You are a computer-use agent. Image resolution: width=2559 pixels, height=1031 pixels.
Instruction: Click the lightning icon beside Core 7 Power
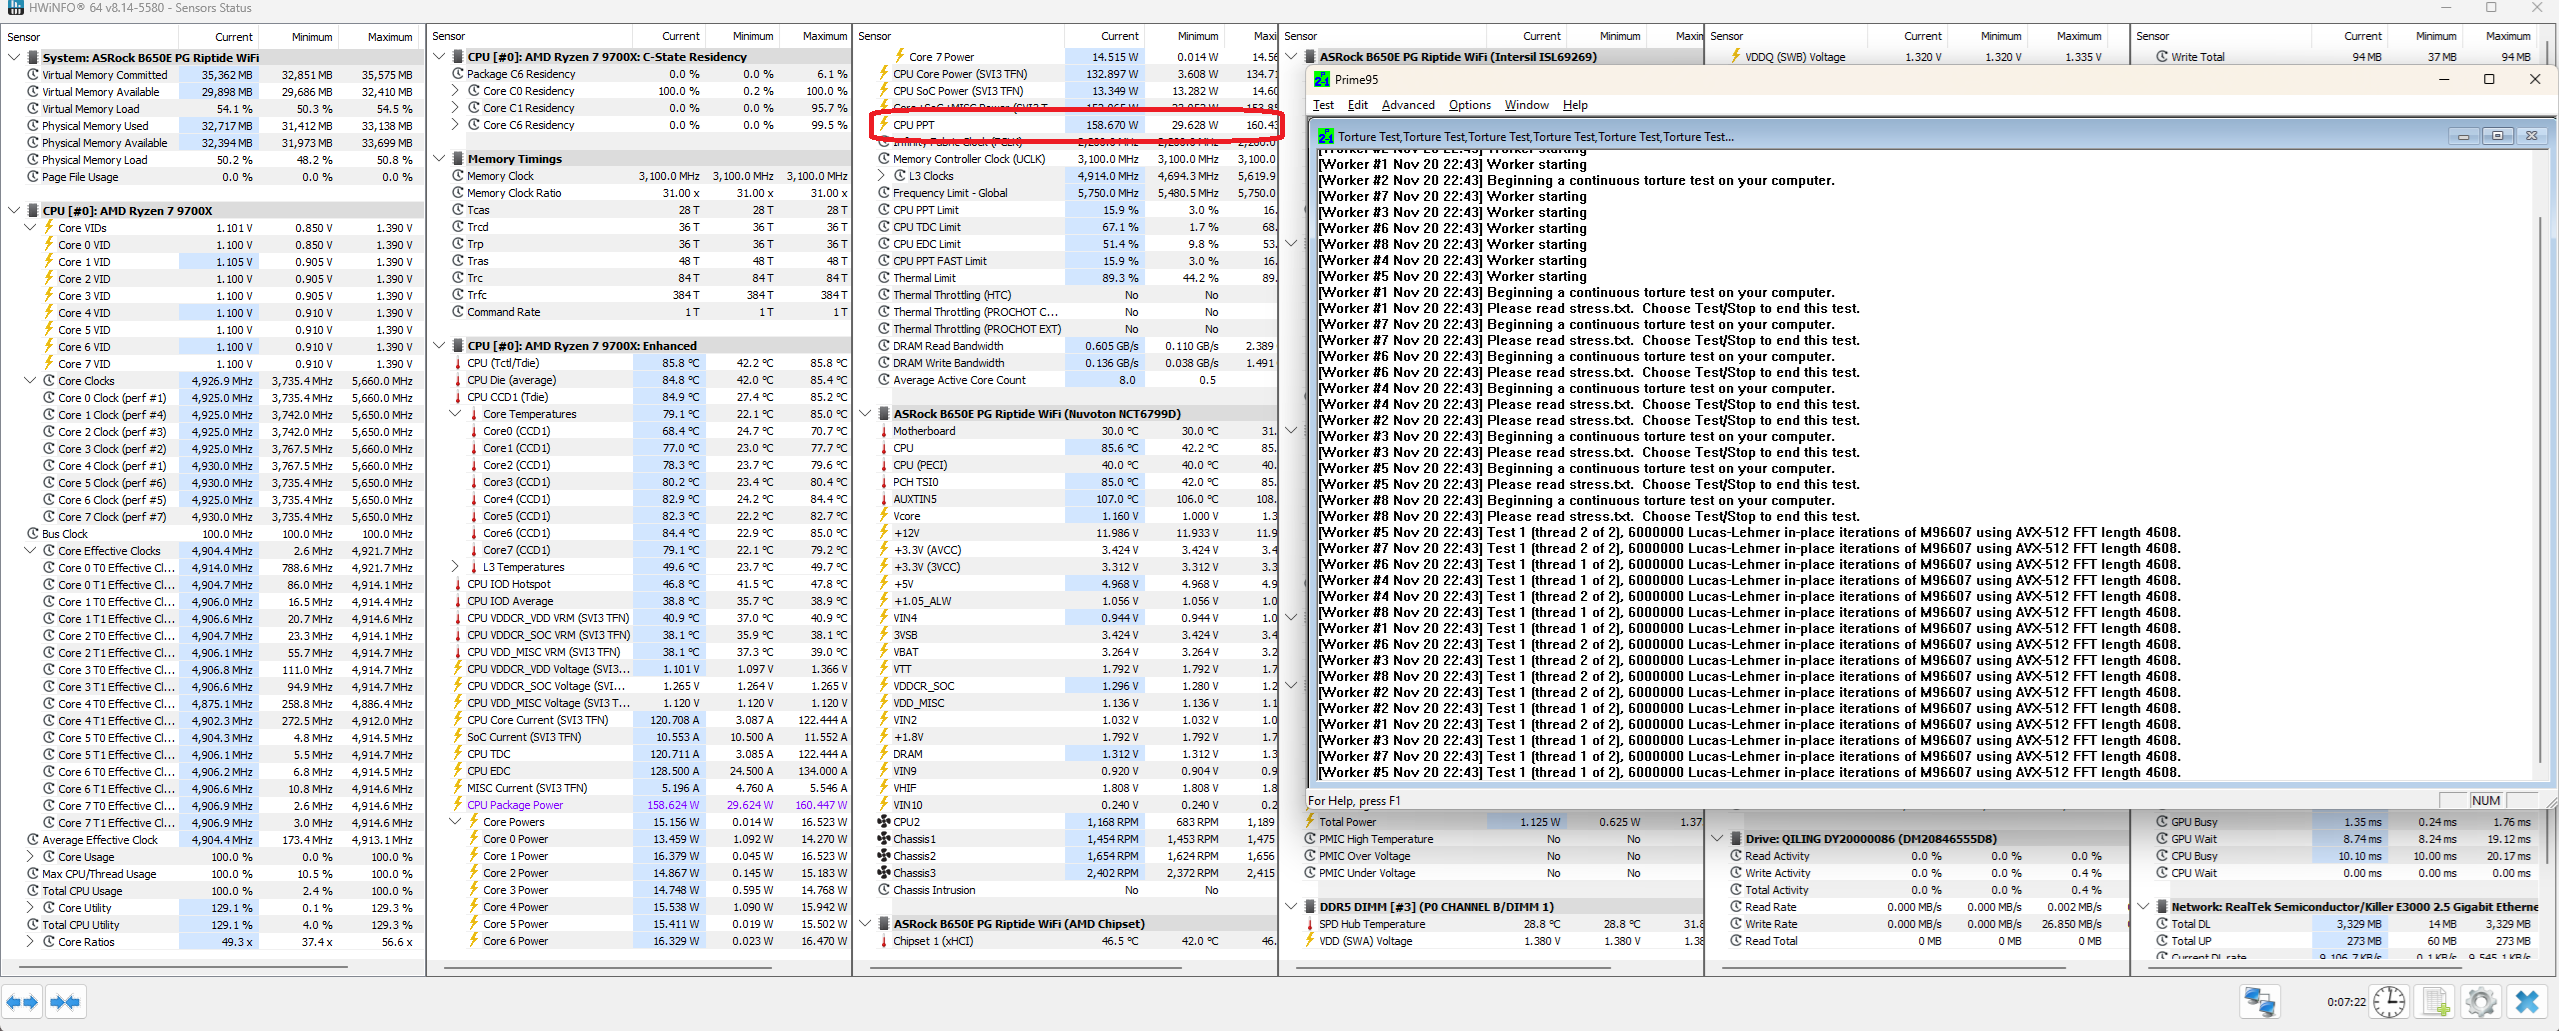pos(900,57)
